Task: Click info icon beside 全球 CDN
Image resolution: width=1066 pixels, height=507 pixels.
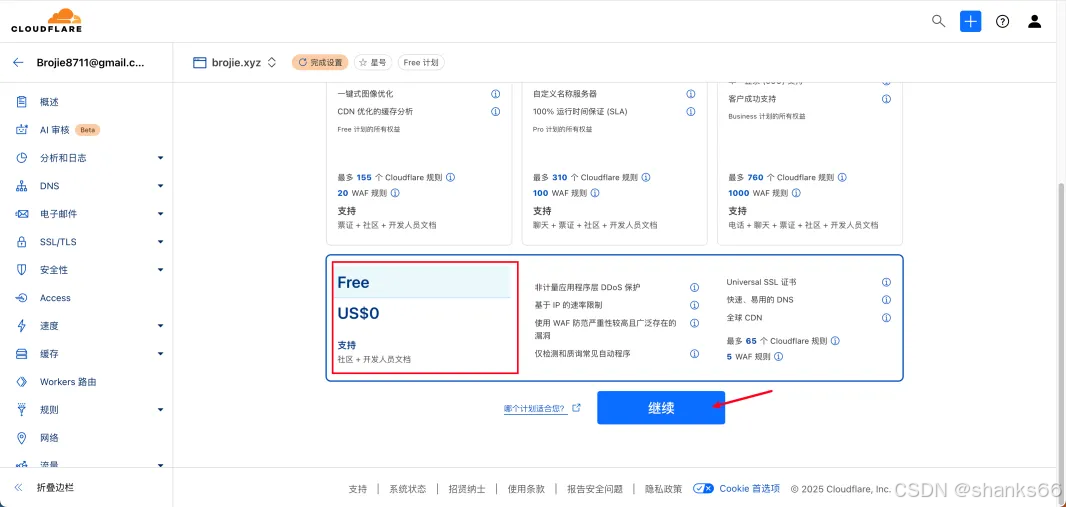Action: [887, 317]
